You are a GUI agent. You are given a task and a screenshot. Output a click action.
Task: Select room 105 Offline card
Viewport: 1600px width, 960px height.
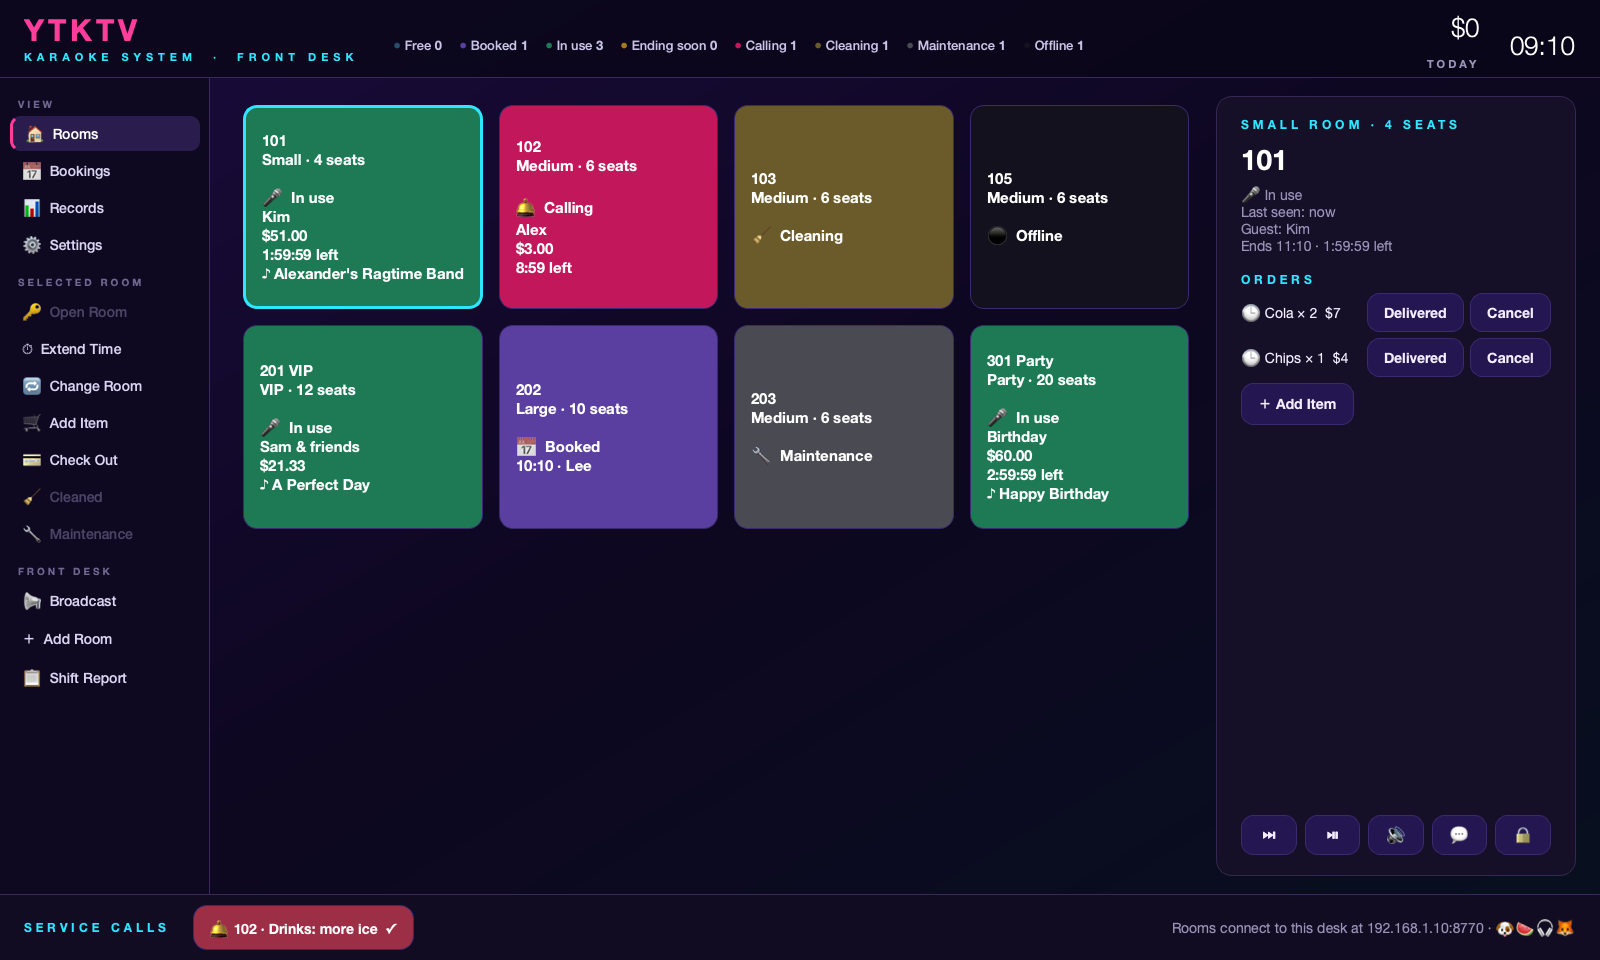point(1079,207)
